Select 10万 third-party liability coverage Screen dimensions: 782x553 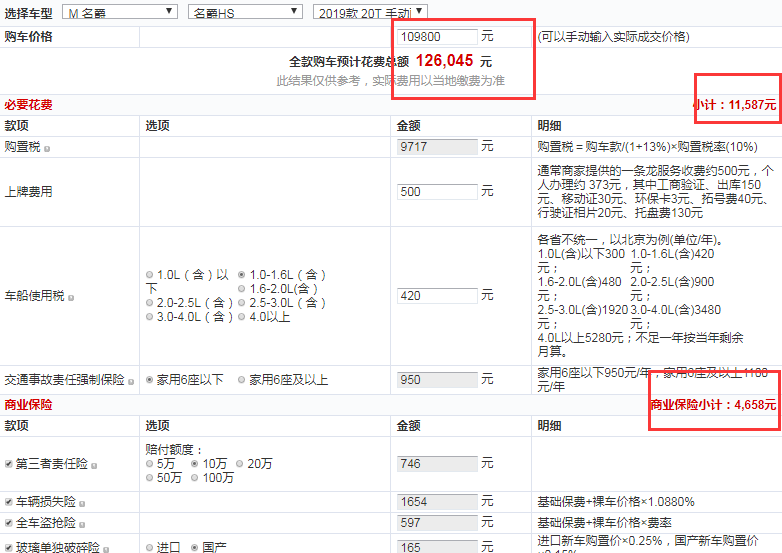195,464
